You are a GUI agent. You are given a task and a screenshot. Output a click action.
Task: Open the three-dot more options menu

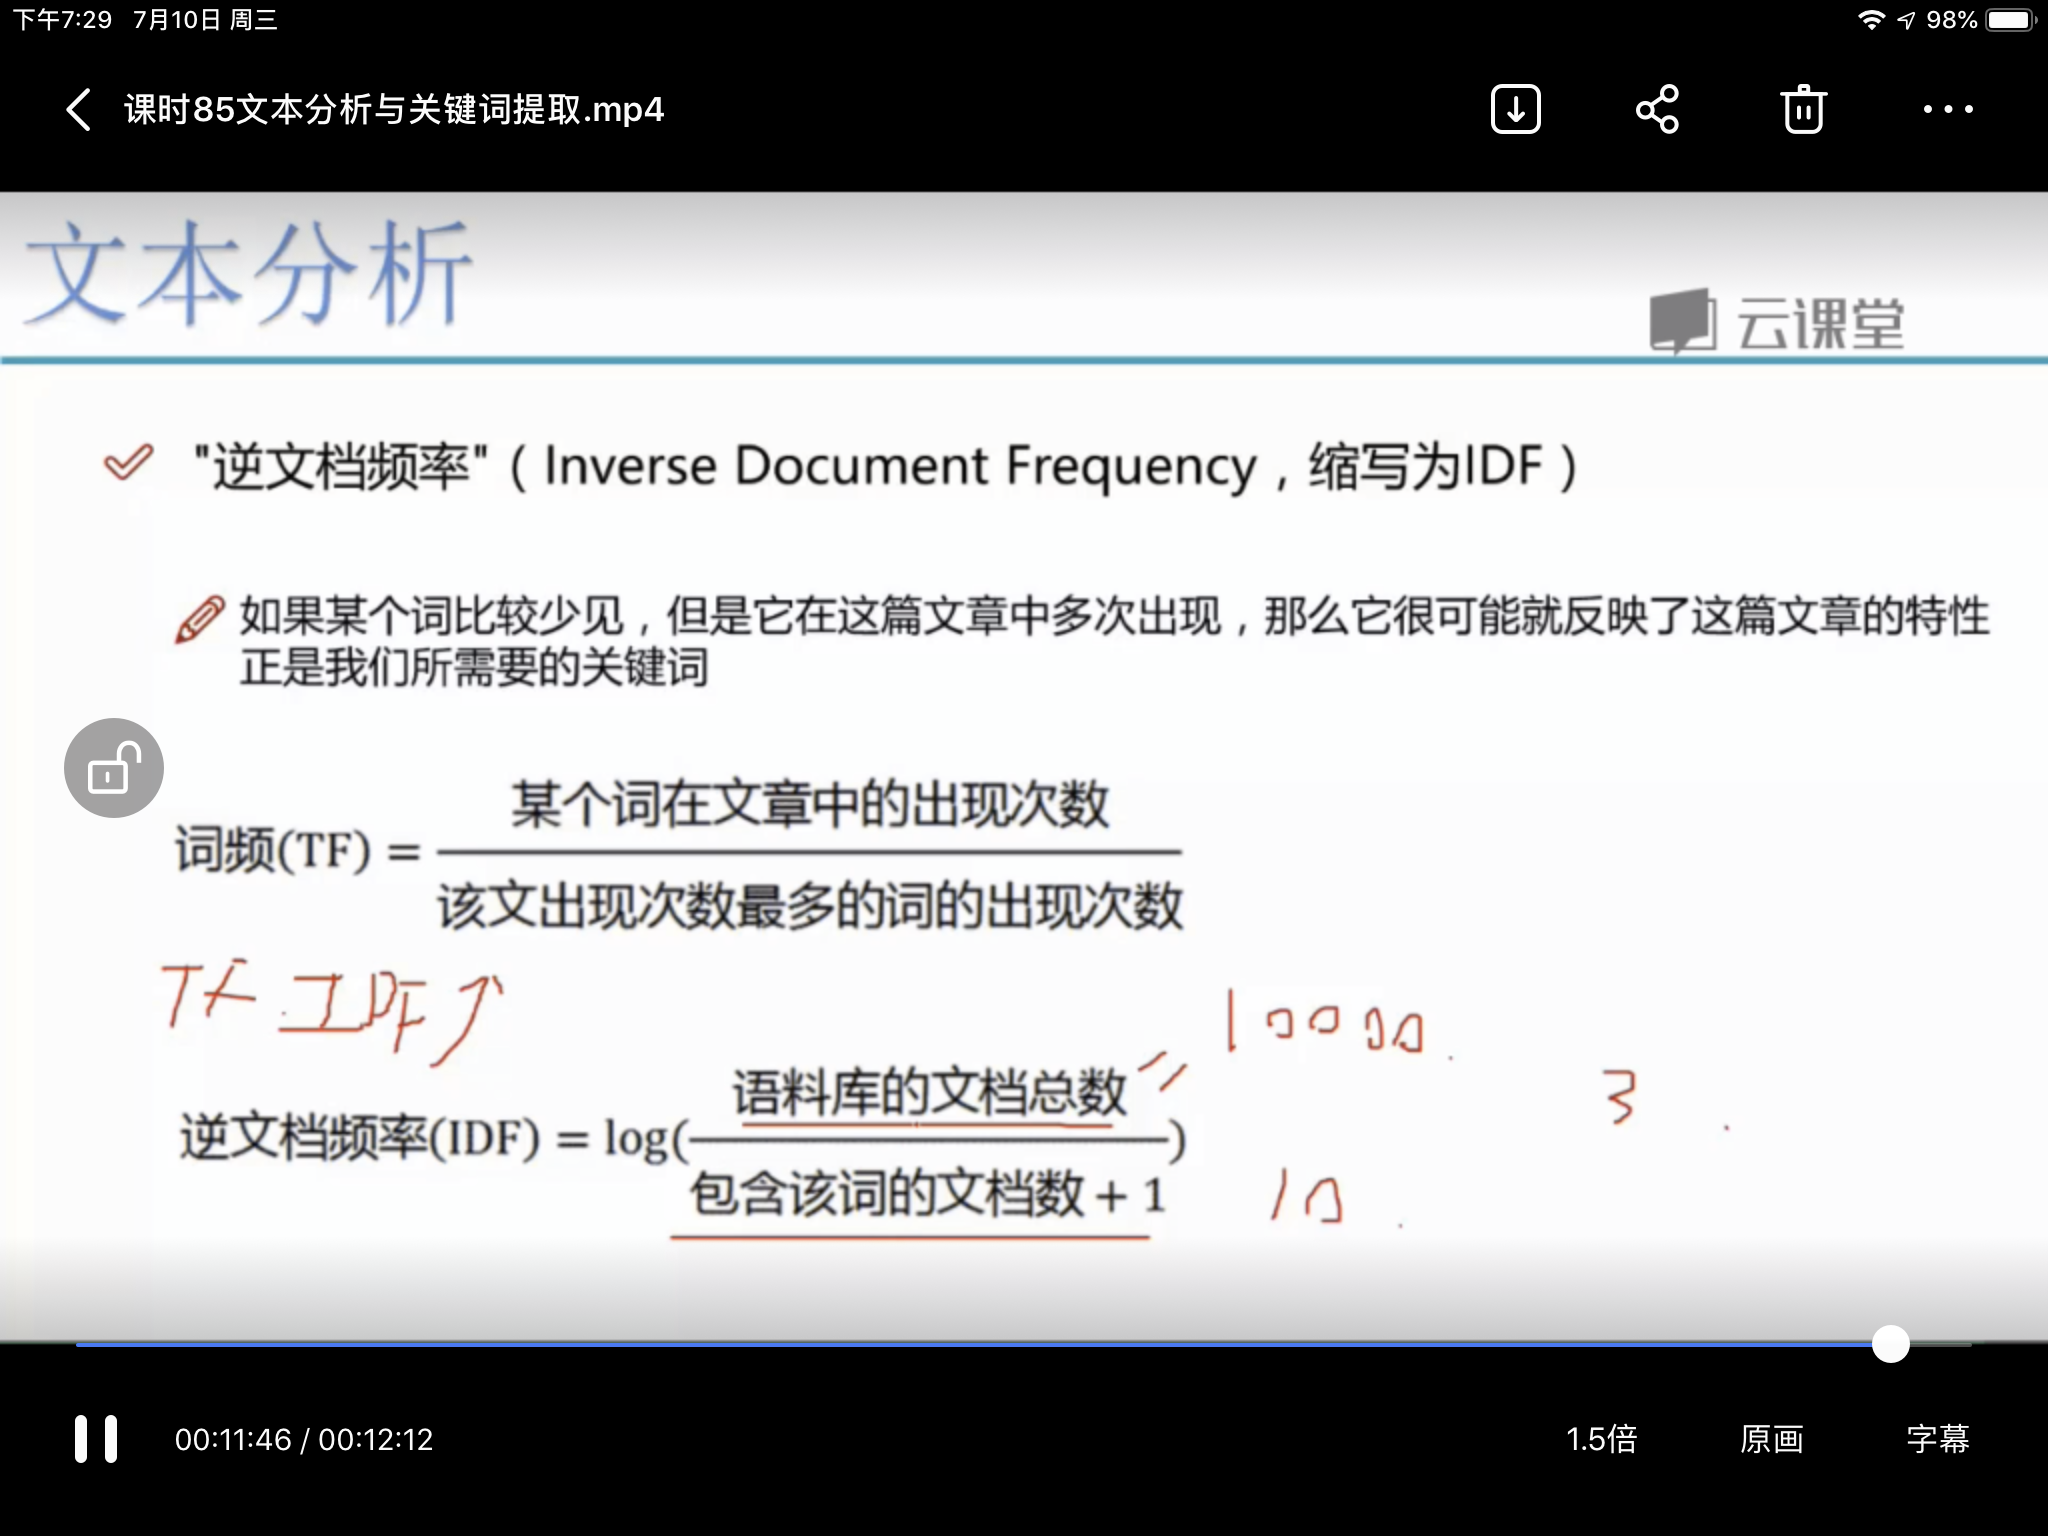(1948, 109)
